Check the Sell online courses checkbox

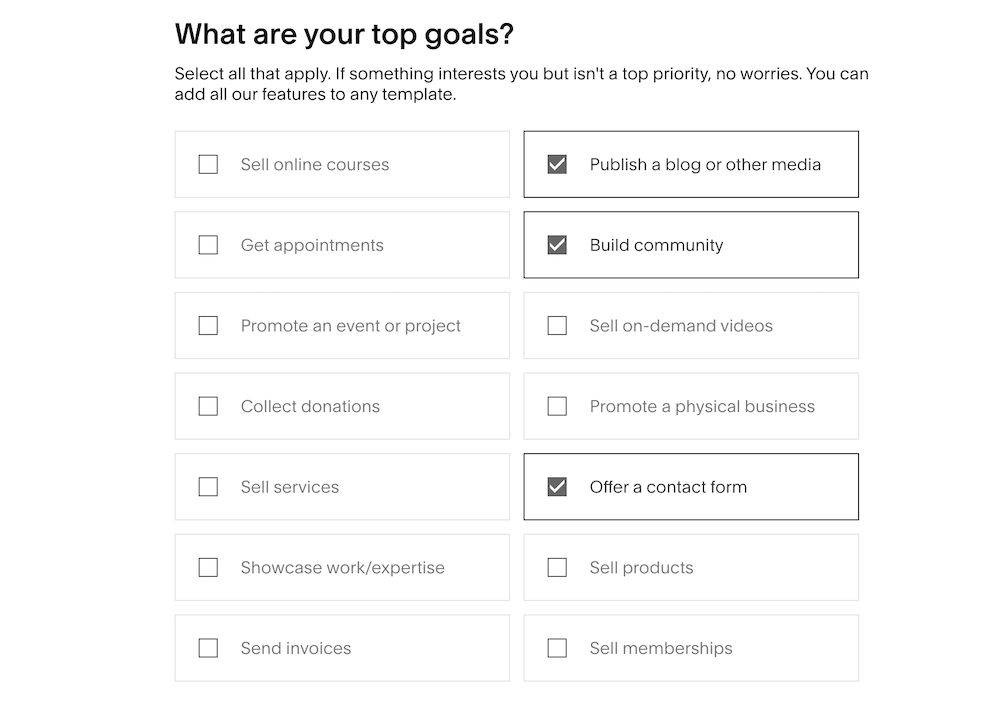tap(208, 165)
